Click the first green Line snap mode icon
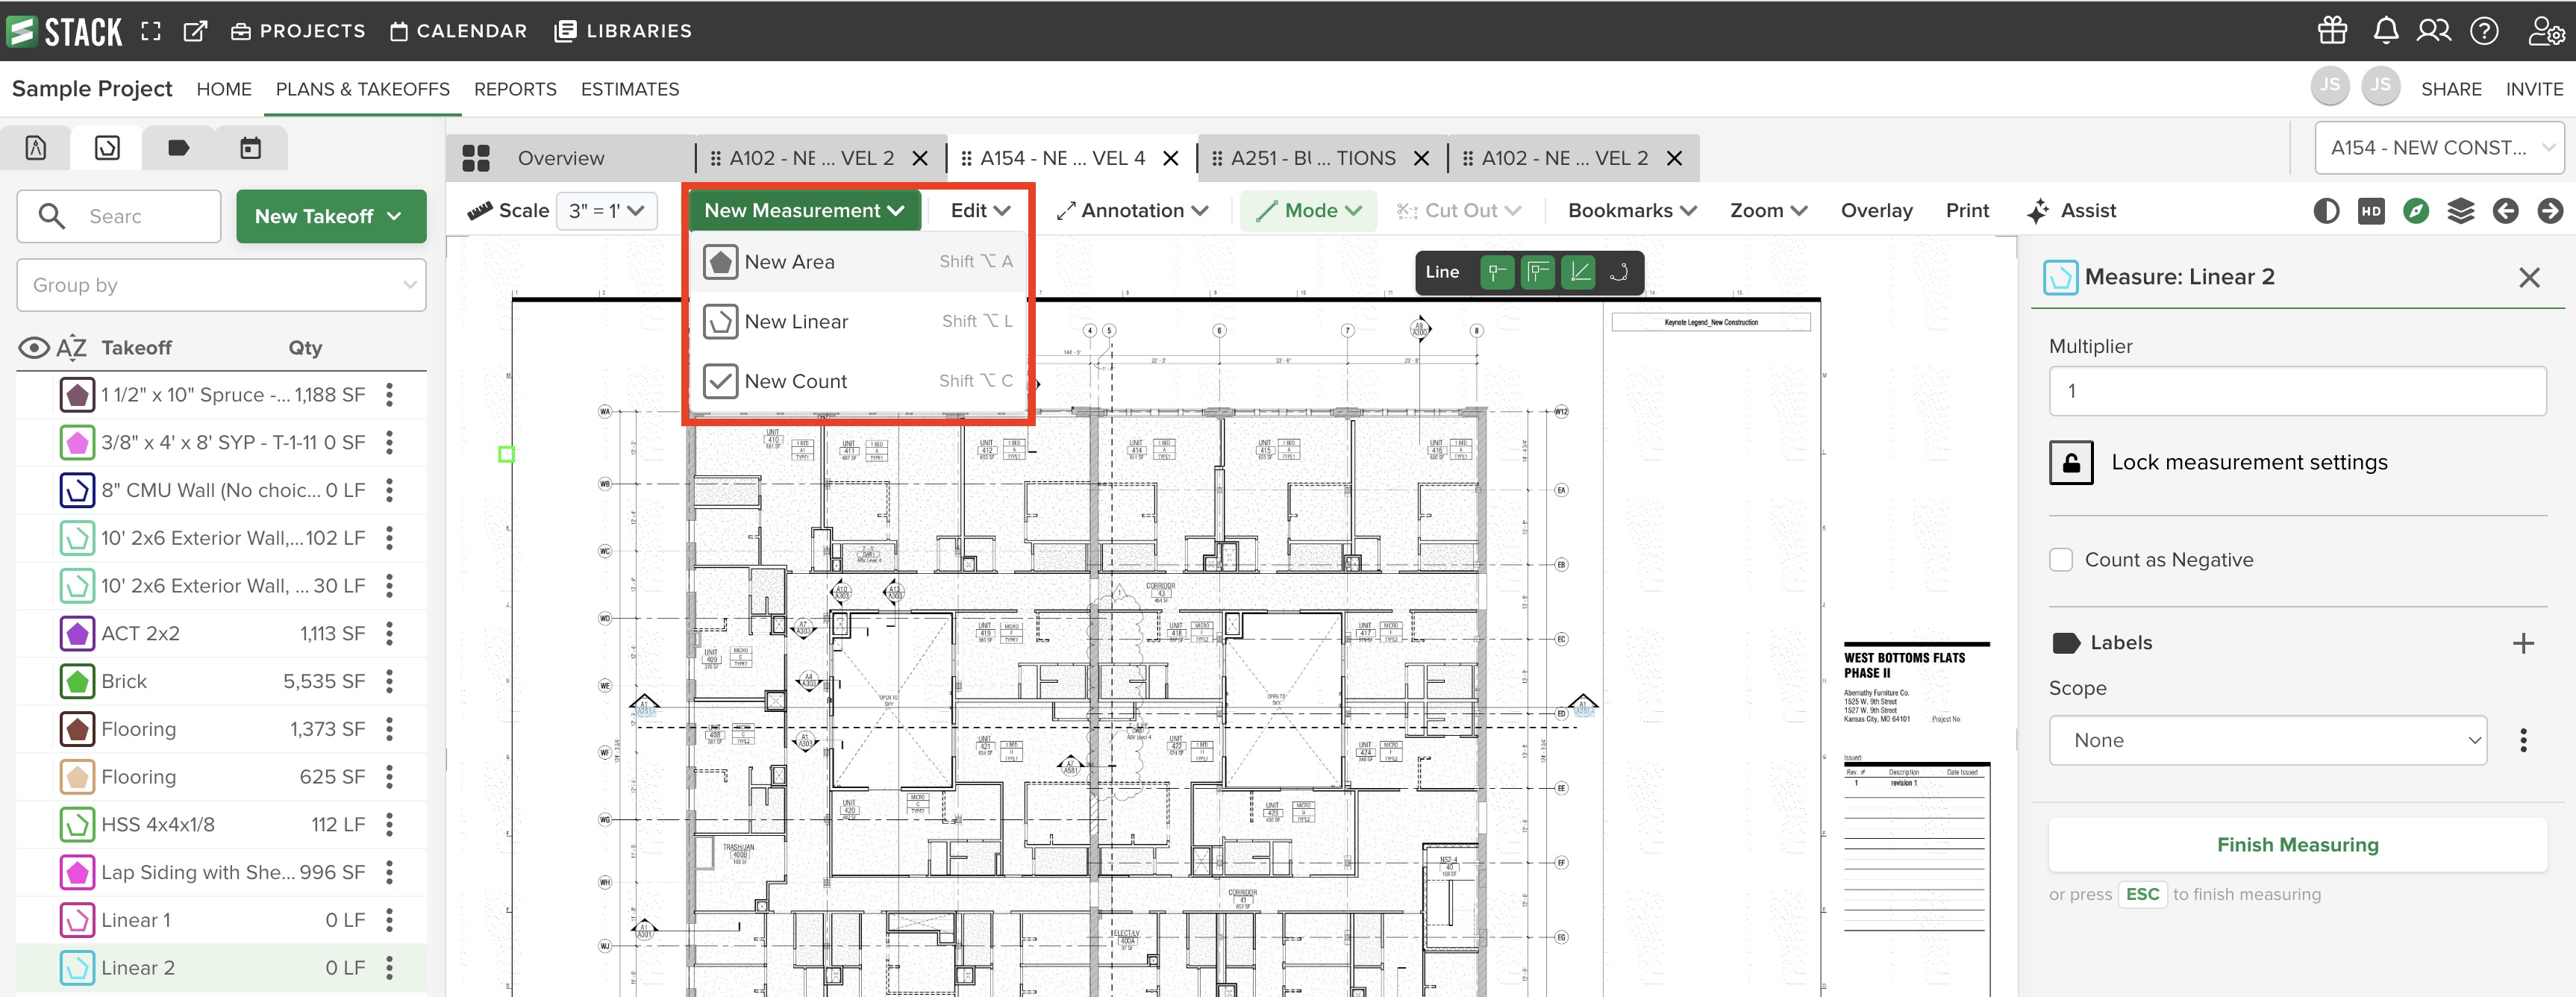Image resolution: width=2576 pixels, height=997 pixels. click(1497, 272)
